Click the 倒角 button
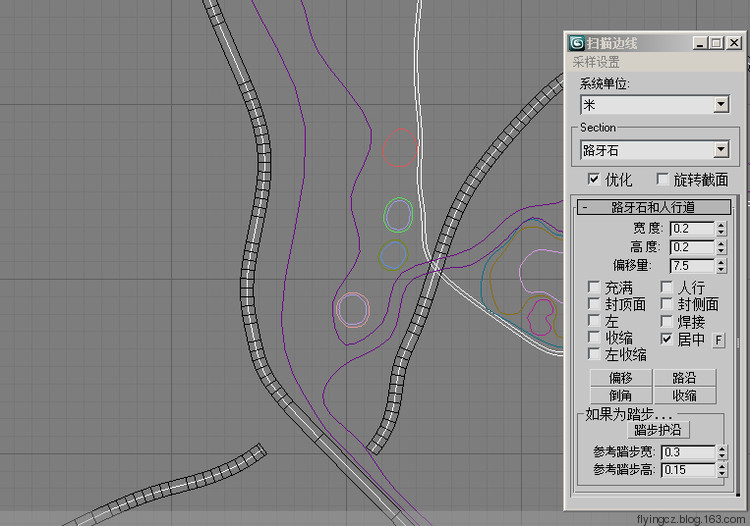 coord(621,396)
